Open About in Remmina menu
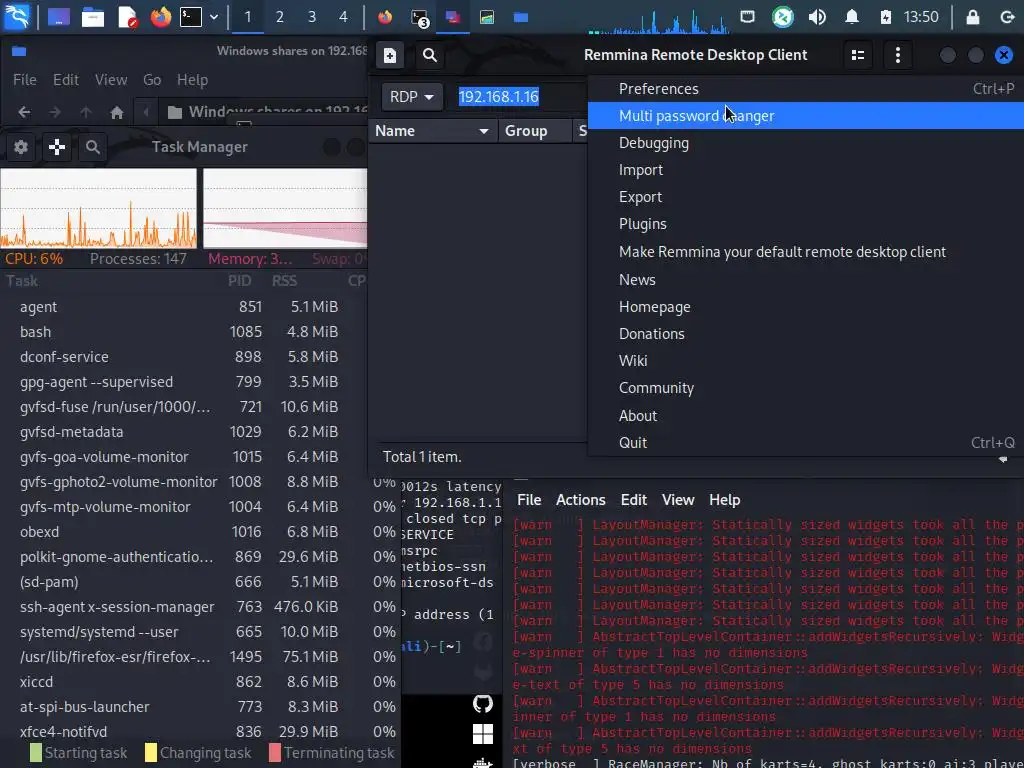1024x768 pixels. (x=806, y=416)
